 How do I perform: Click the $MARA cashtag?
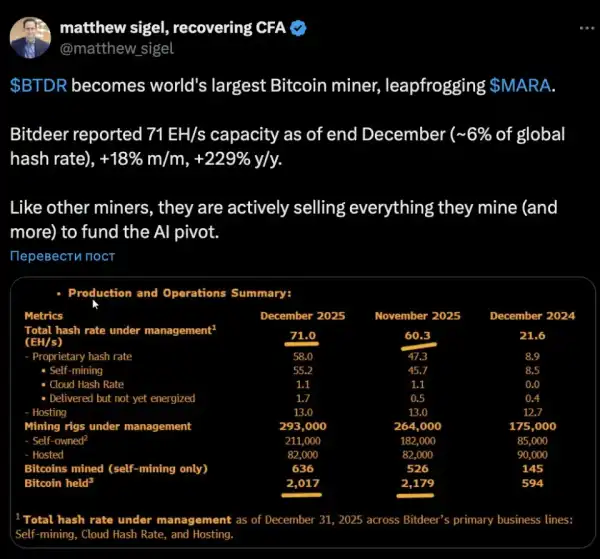[520, 84]
